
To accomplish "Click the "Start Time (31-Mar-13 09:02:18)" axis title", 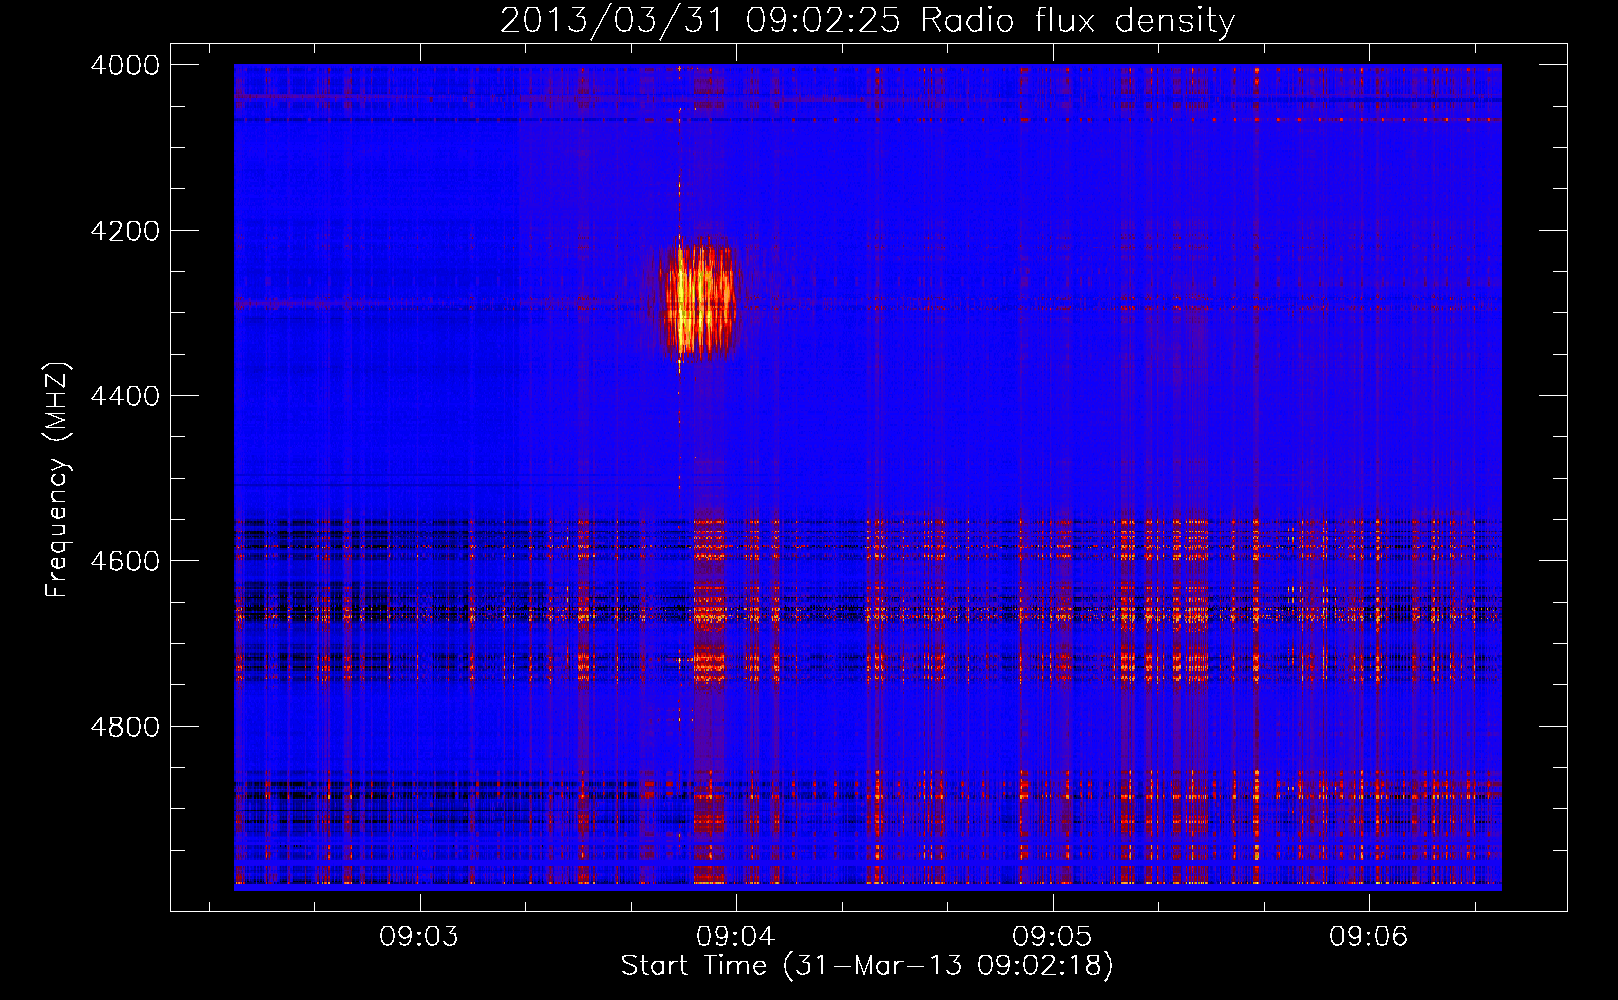I will coord(867,966).
